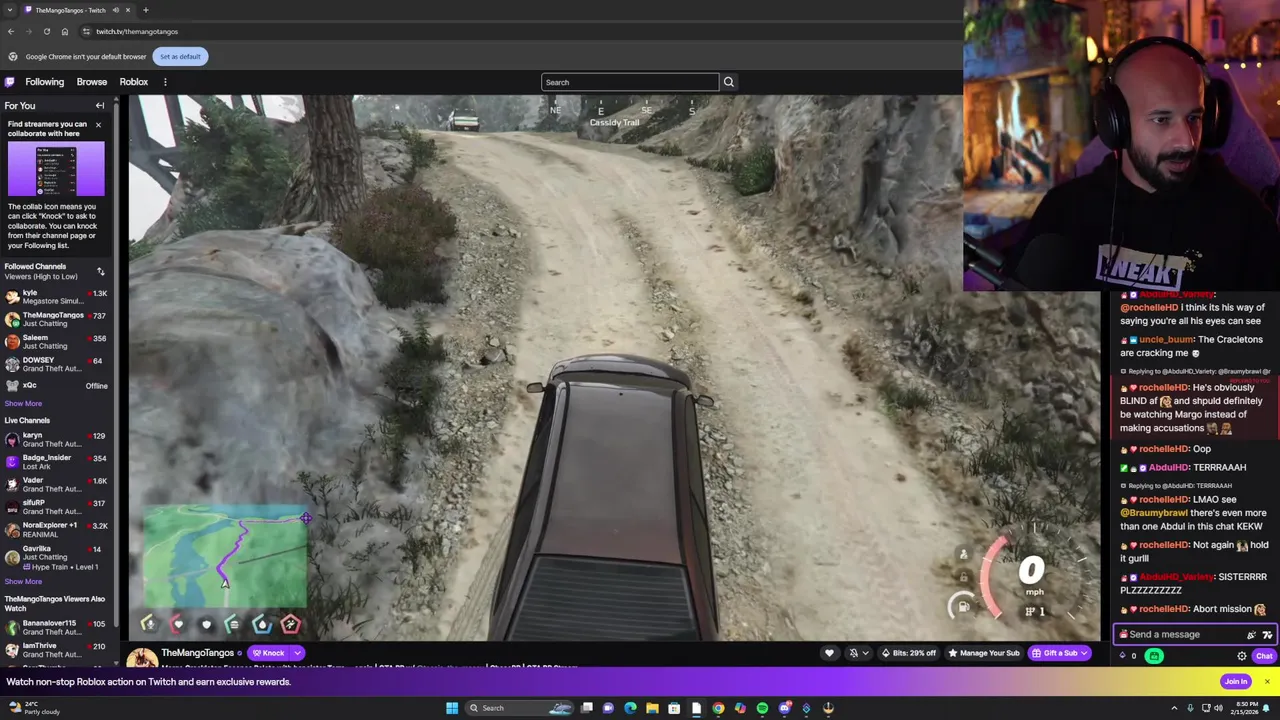
Task: Close the Roblox promo banner
Action: point(1267,682)
